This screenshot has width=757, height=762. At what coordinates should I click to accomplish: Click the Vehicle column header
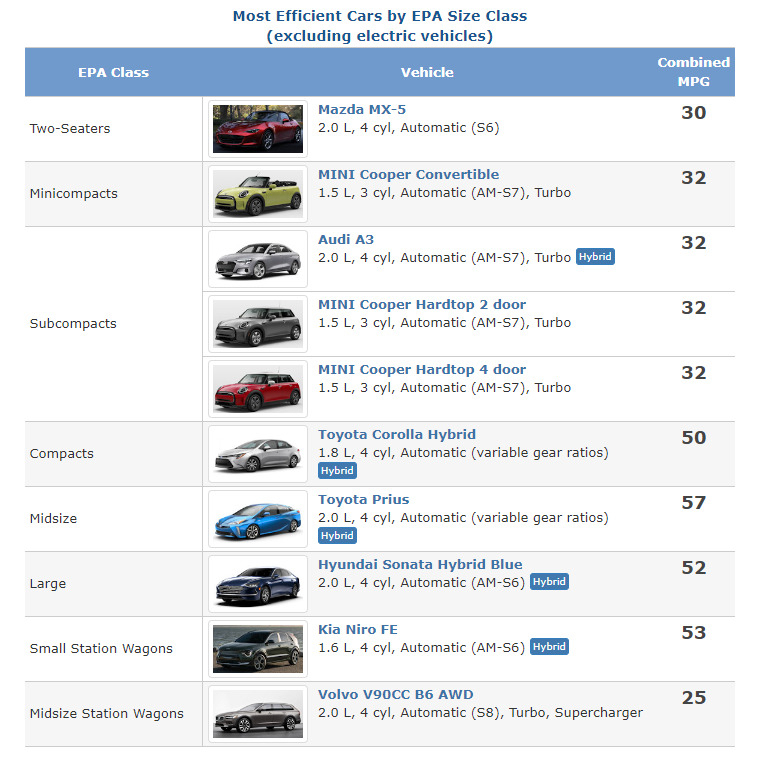(427, 72)
